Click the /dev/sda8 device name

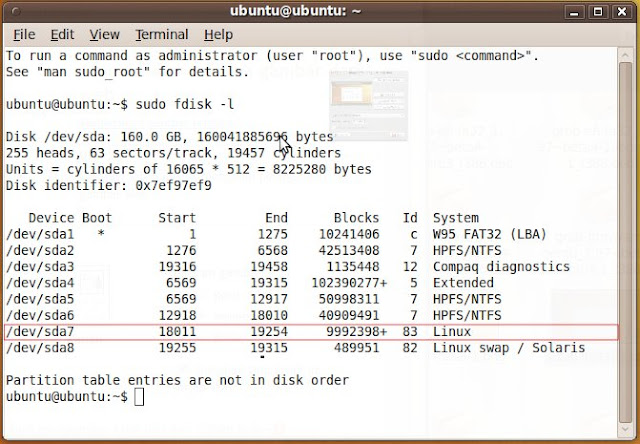point(40,348)
